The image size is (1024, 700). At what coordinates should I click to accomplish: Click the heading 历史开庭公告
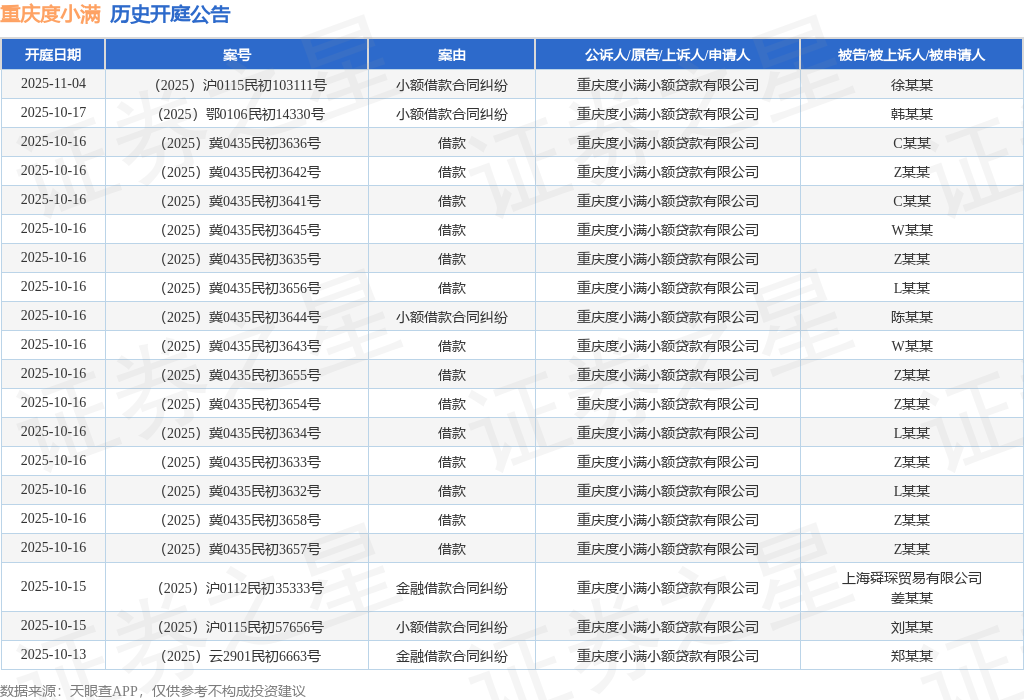pyautogui.click(x=170, y=14)
